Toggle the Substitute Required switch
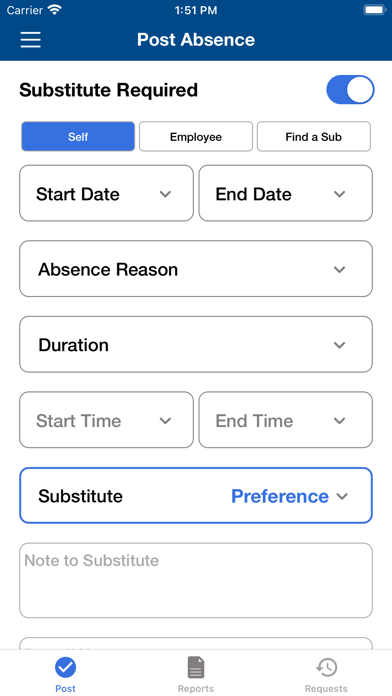Image resolution: width=392 pixels, height=696 pixels. click(350, 90)
